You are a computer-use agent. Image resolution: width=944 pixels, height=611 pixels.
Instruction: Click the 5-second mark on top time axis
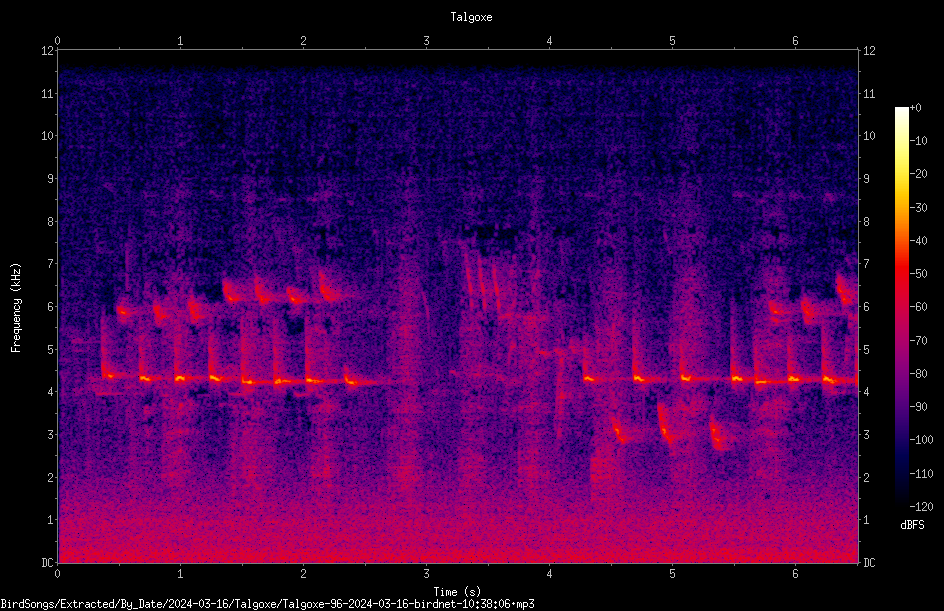[x=672, y=41]
